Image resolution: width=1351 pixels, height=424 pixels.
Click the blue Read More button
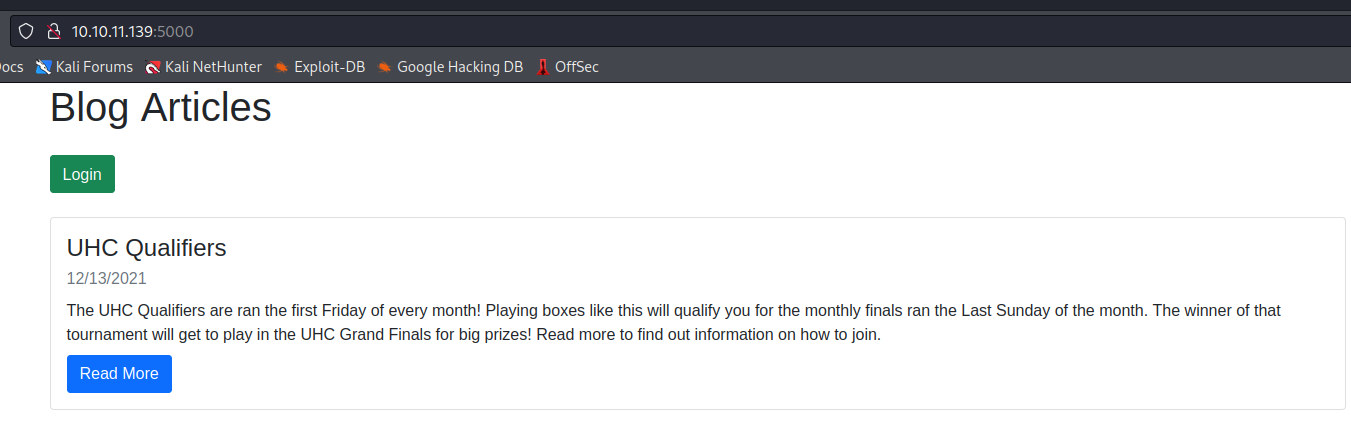click(x=119, y=374)
